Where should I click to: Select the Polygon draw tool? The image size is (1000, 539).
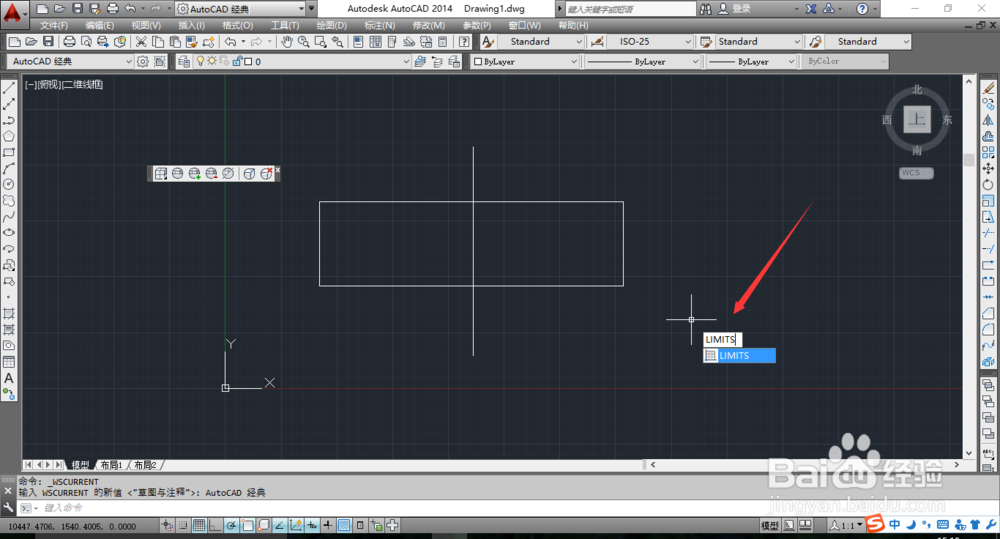[9, 136]
